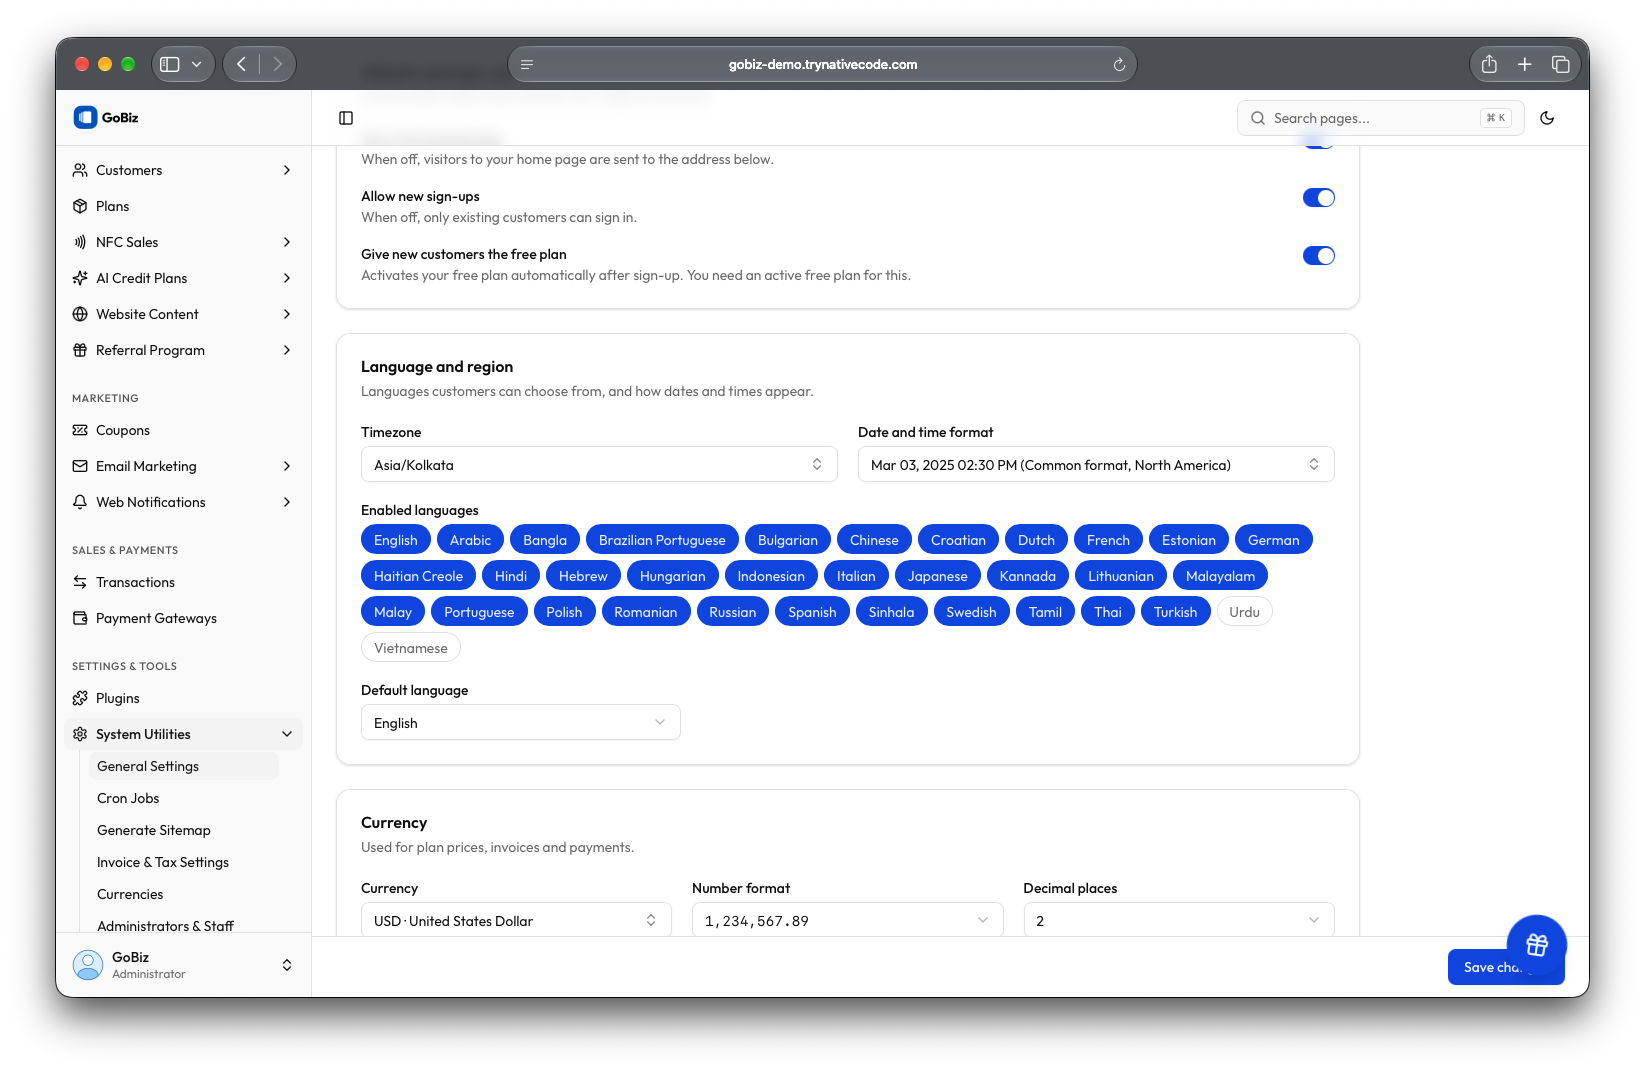Toggle the sidebar panel icon
The image size is (1645, 1071).
[346, 118]
